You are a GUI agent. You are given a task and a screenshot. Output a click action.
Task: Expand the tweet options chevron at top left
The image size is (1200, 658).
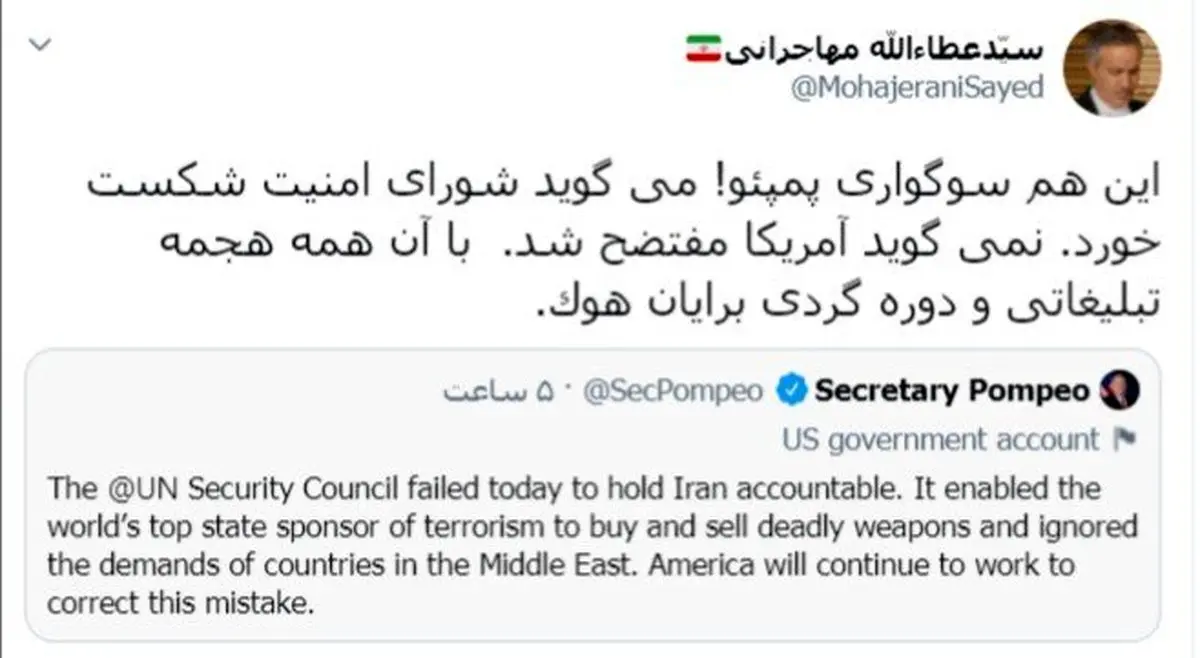tap(38, 44)
